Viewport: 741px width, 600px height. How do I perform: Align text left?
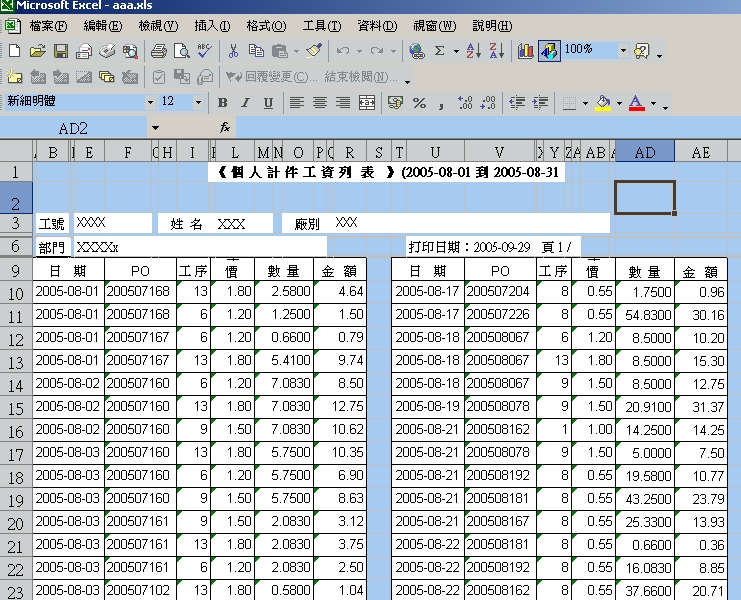[x=297, y=102]
